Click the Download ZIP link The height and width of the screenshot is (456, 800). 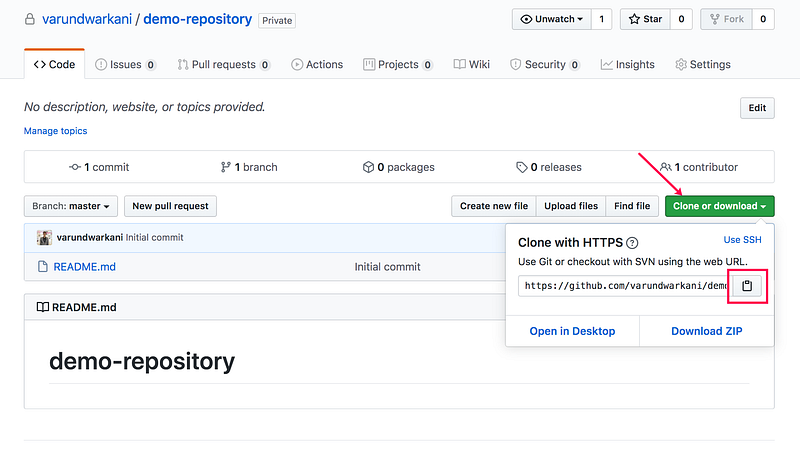(707, 331)
